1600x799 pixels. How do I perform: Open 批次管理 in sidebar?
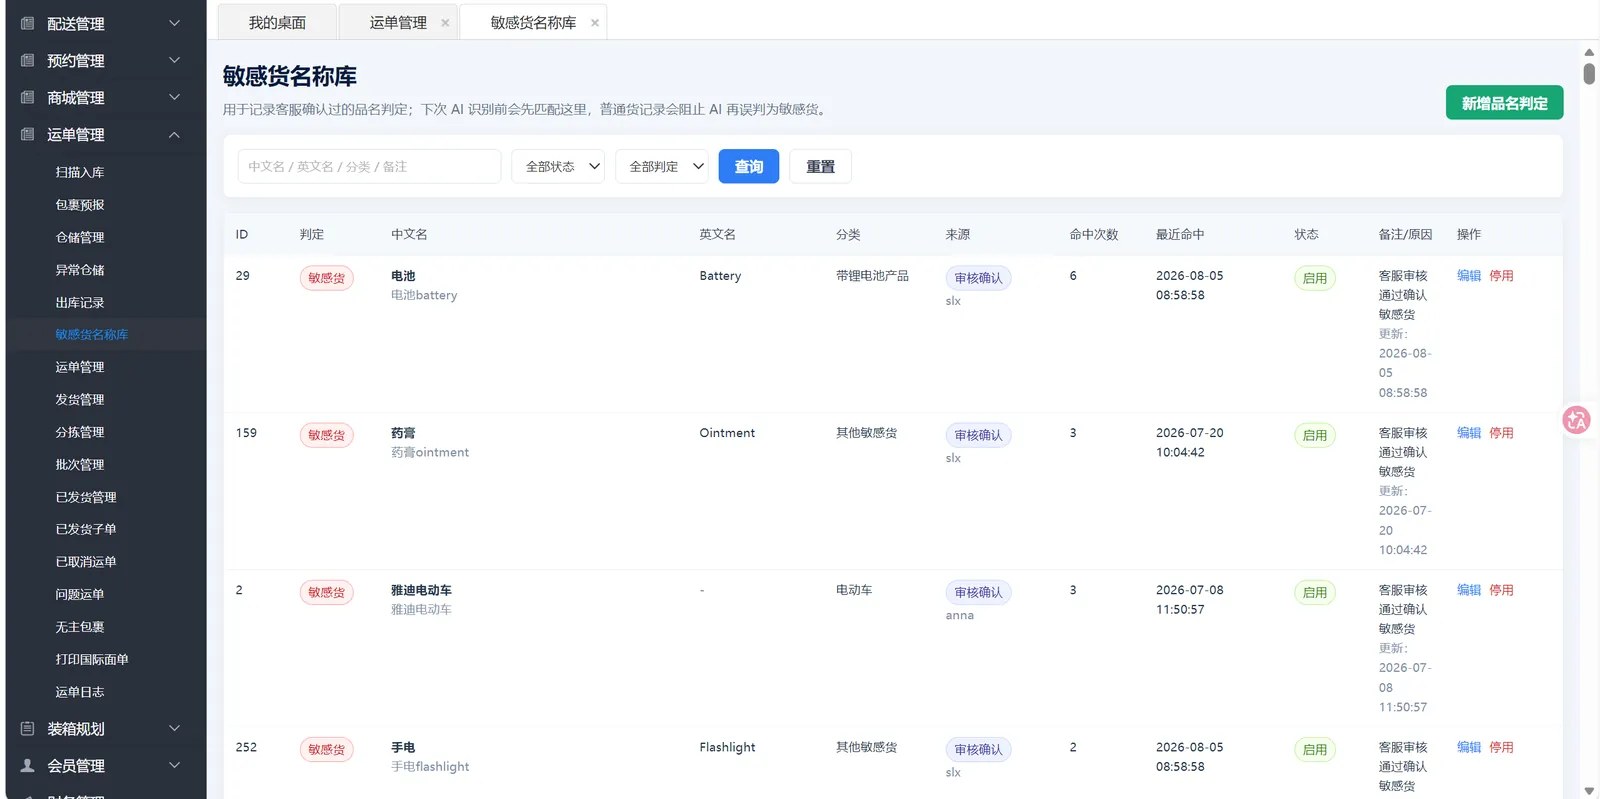point(80,464)
